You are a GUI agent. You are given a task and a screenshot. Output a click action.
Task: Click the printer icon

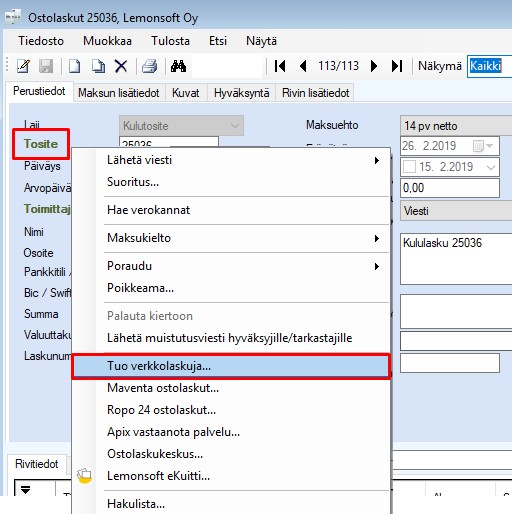coord(149,66)
